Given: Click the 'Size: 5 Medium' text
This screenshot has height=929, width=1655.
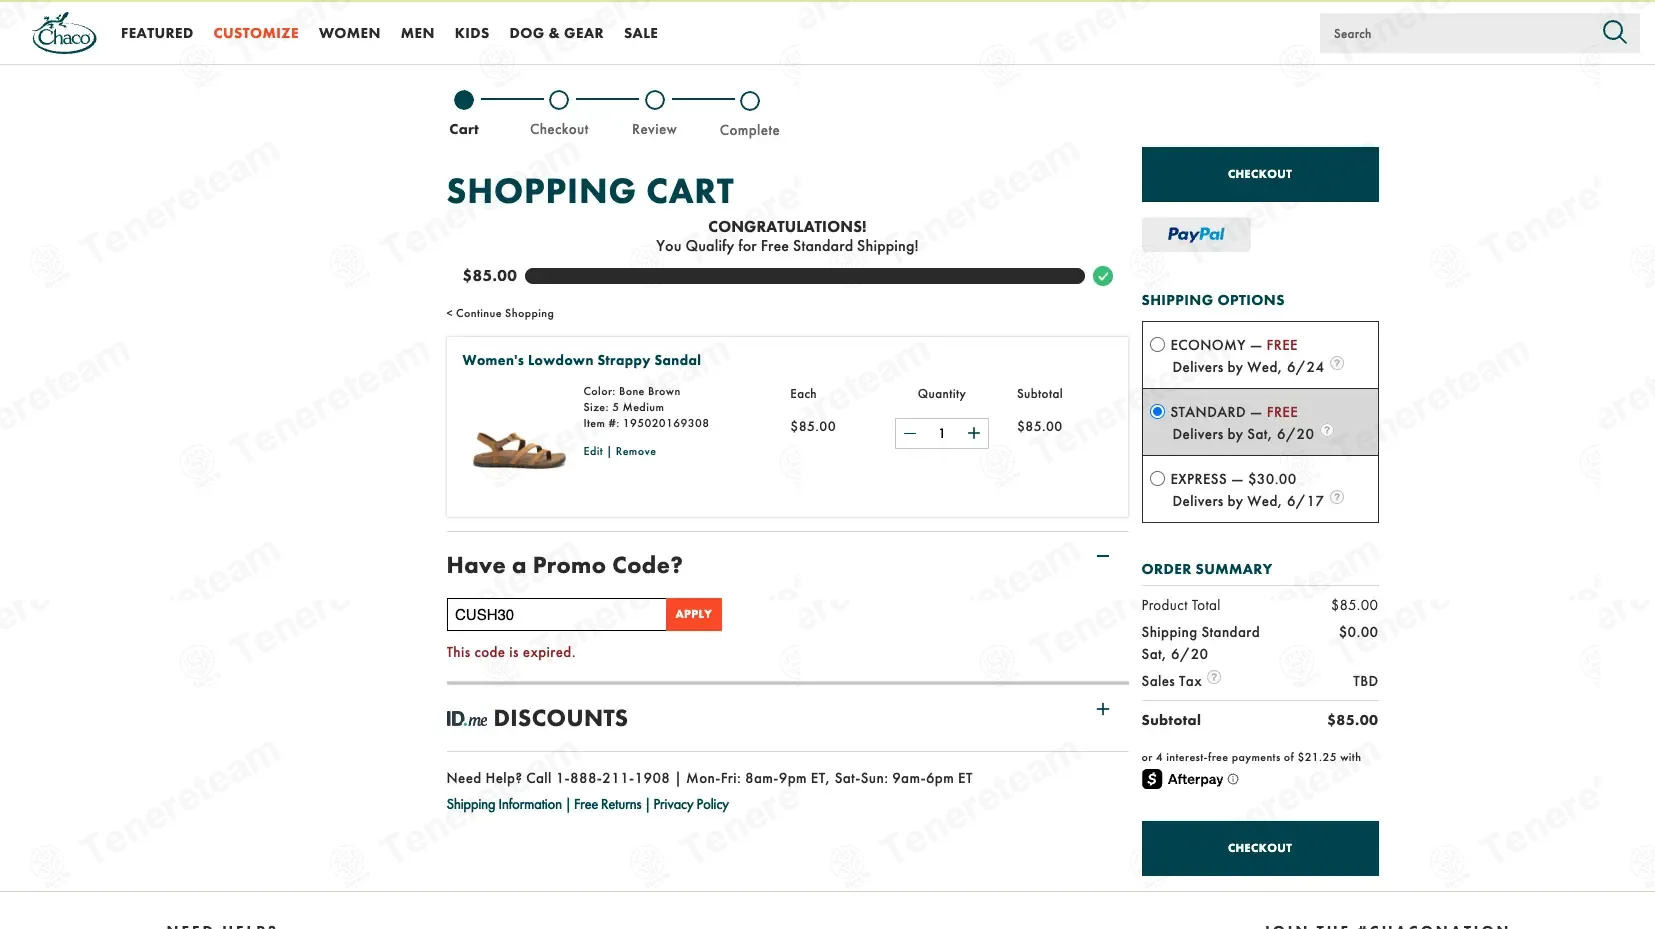Looking at the screenshot, I should pyautogui.click(x=624, y=407).
